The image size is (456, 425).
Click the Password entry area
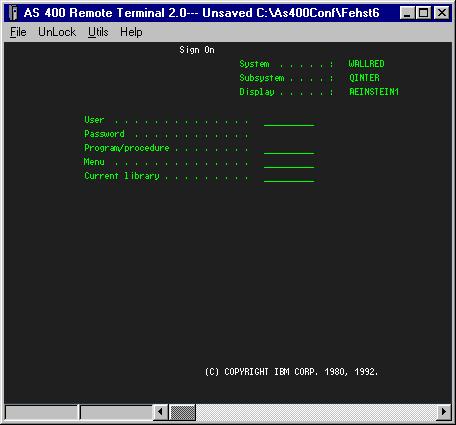coord(289,134)
